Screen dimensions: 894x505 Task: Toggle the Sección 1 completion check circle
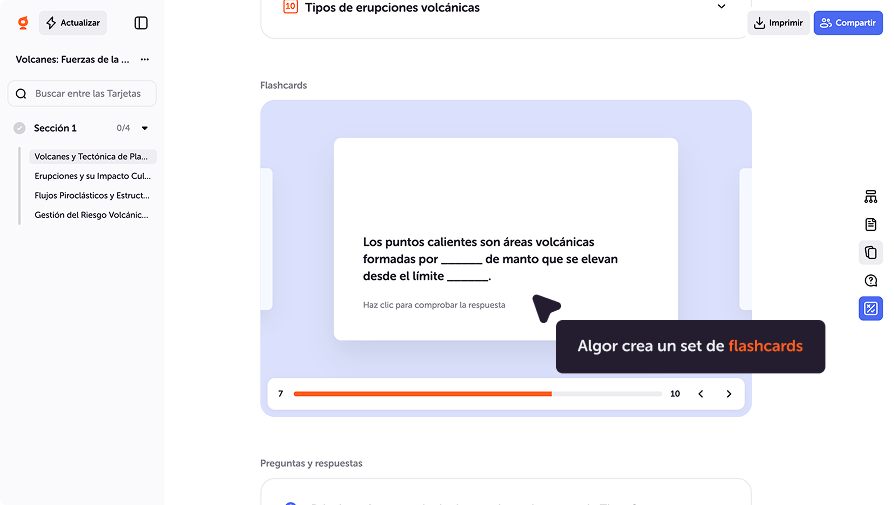[19, 128]
